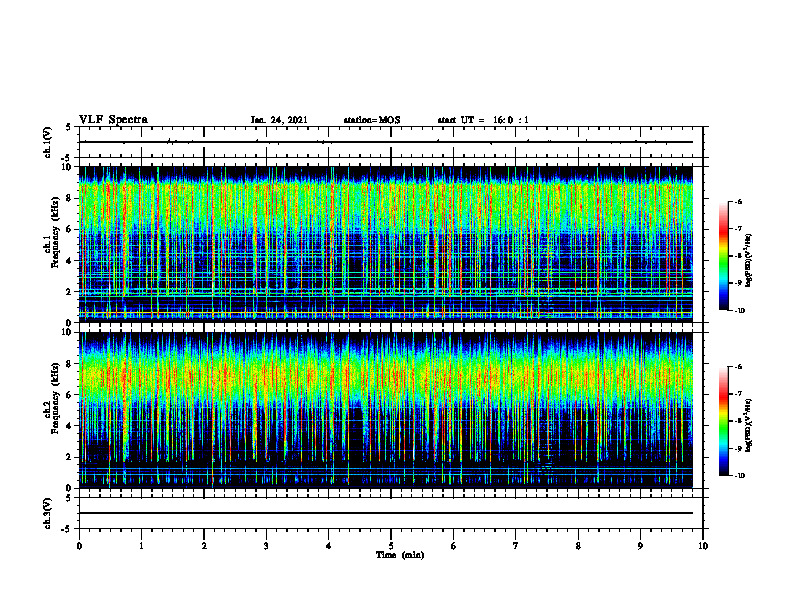Click the "start UT = 16: 0 : 1" label
Viewport: 792px width, 612px height.
(x=483, y=120)
